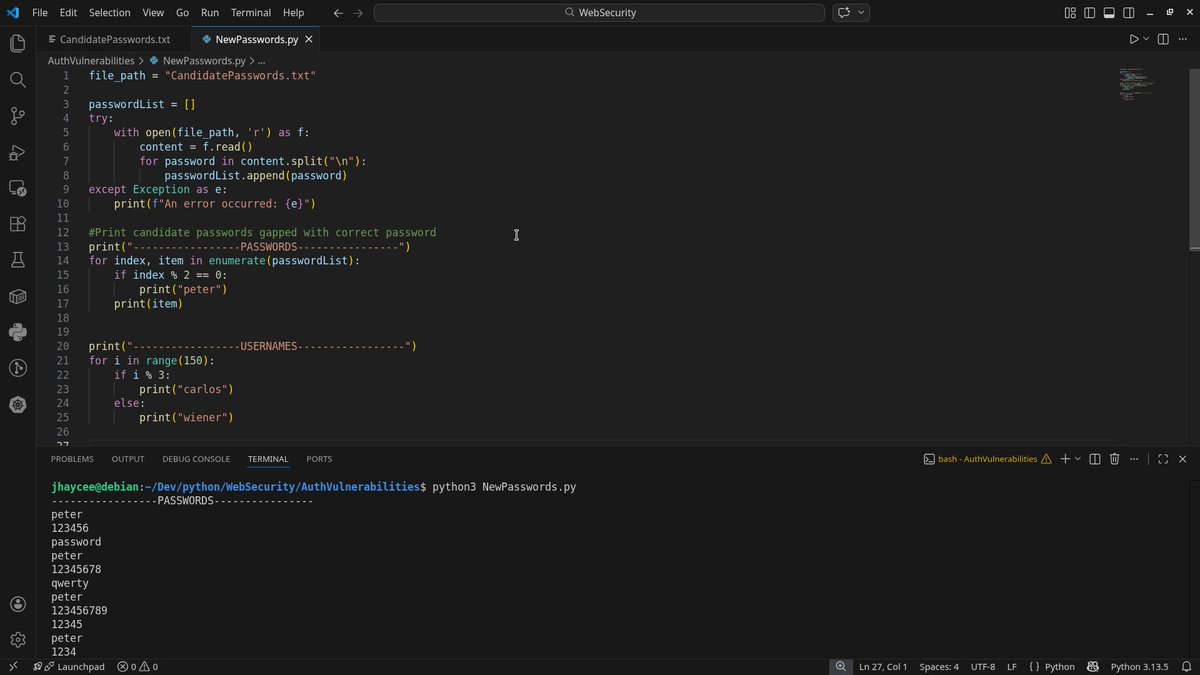Viewport: 1200px width, 675px height.
Task: Close NewPasswords.py tab with its X
Action: click(309, 40)
